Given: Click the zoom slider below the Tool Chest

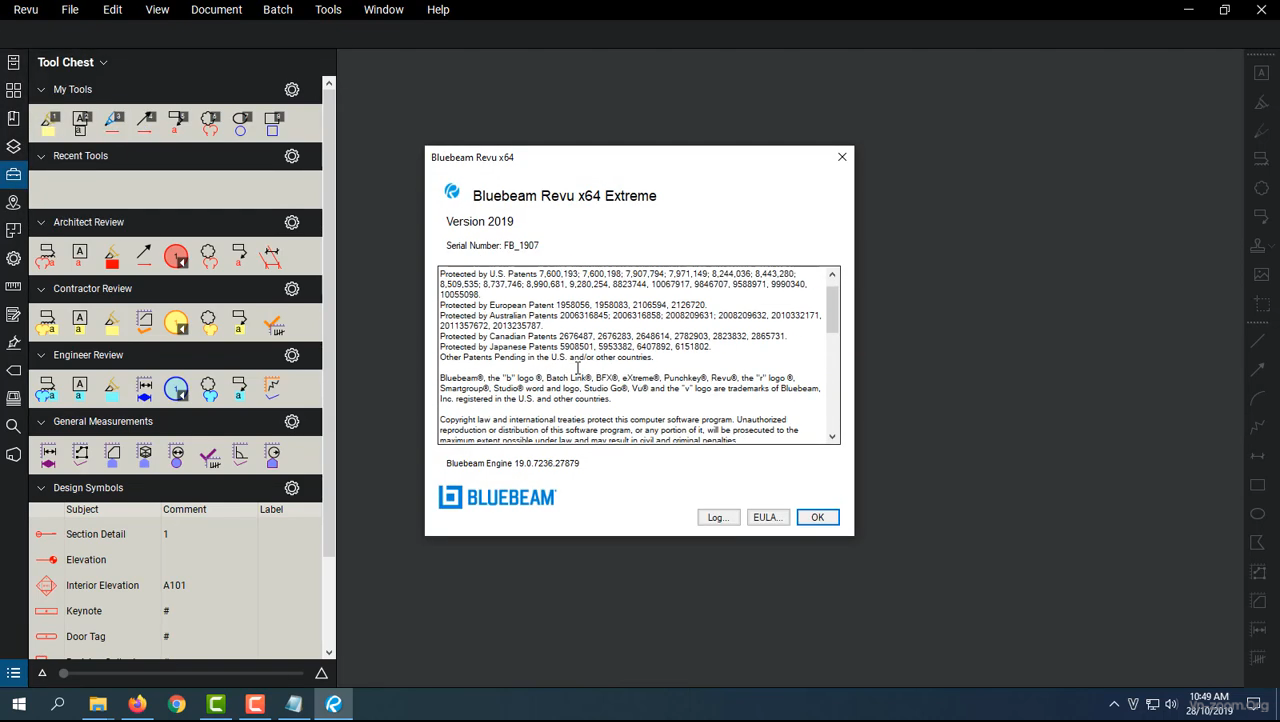Looking at the screenshot, I should point(63,673).
